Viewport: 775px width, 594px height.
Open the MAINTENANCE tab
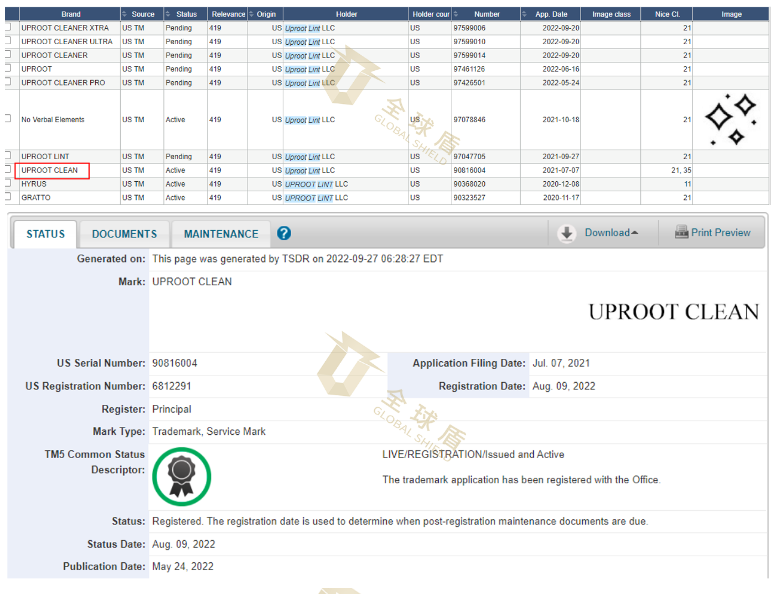coord(221,234)
